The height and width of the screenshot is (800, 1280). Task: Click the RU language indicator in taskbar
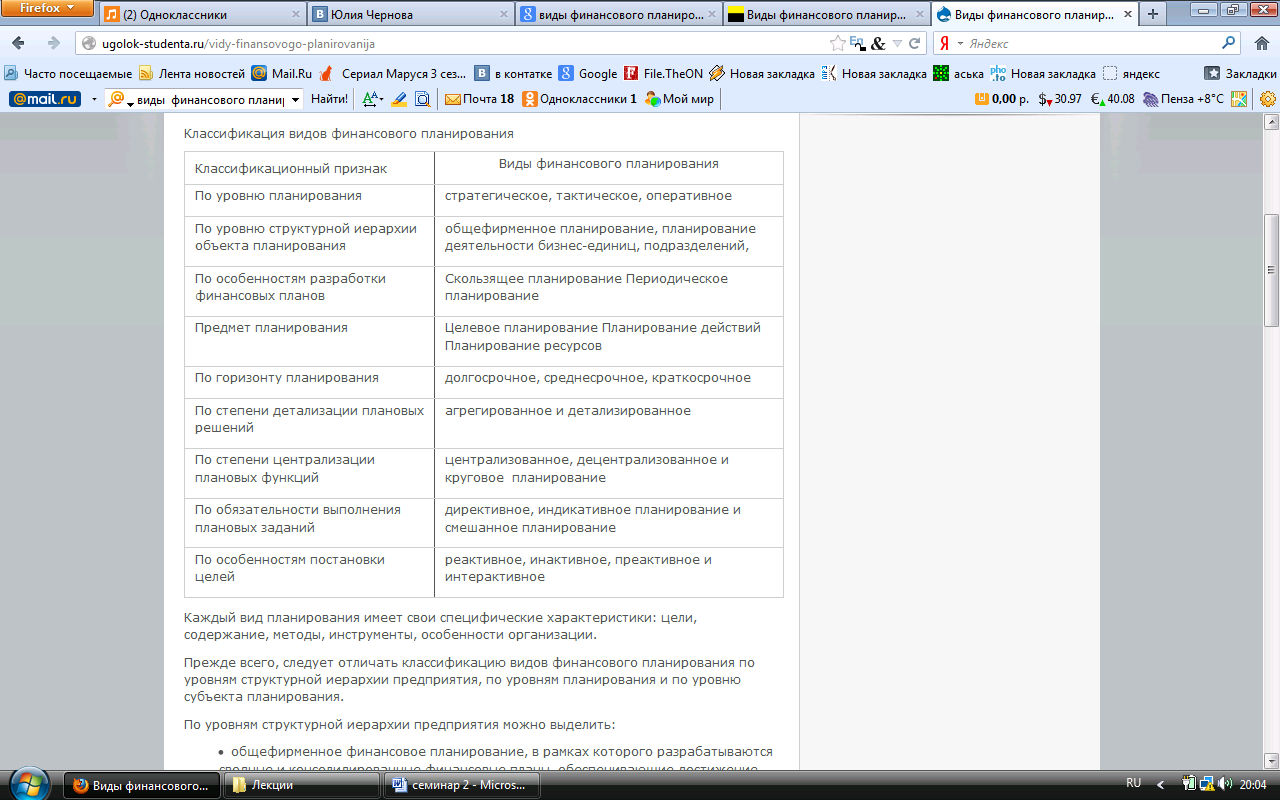pos(1133,784)
